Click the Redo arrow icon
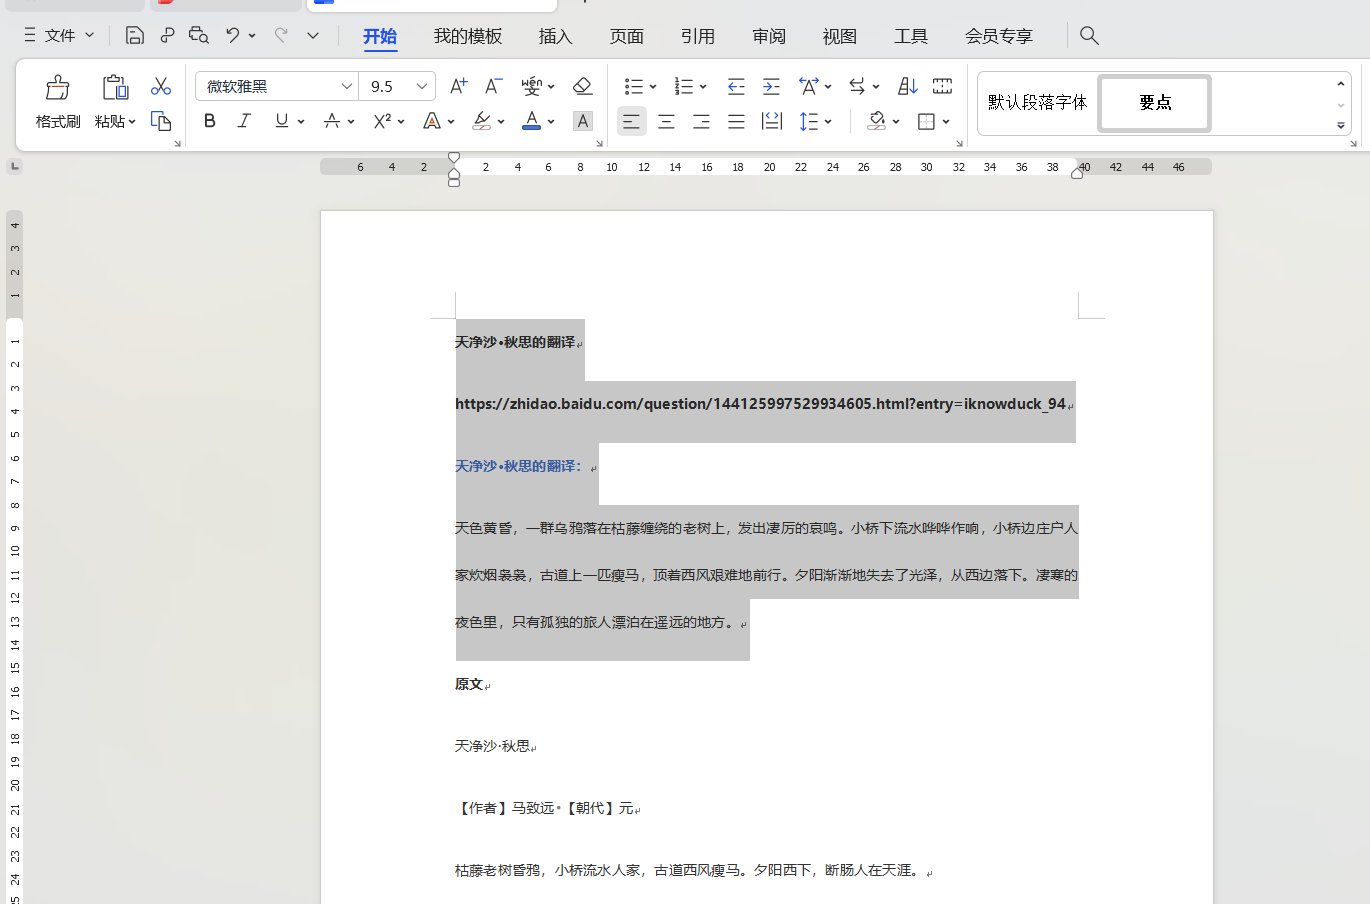 [281, 35]
